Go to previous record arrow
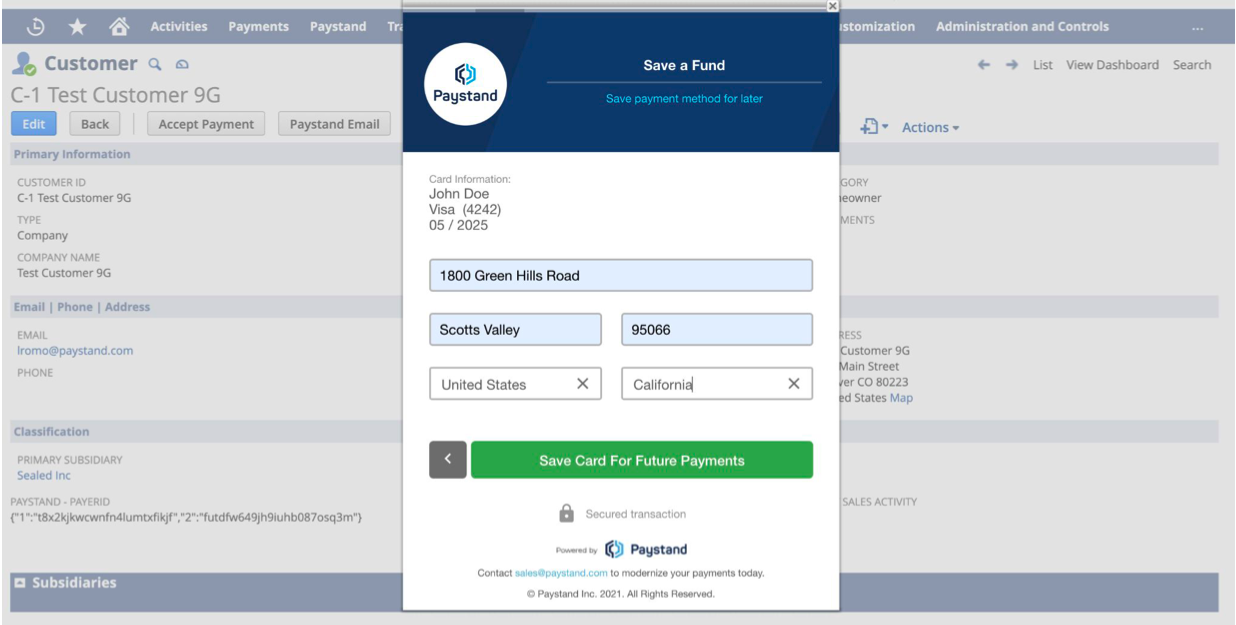This screenshot has width=1236, height=625. pyautogui.click(x=984, y=65)
